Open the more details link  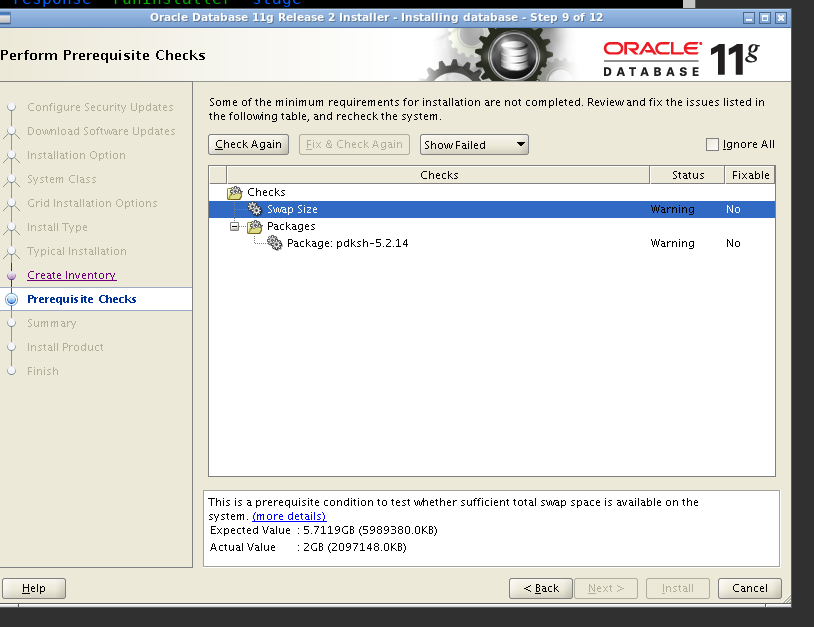coord(289,516)
